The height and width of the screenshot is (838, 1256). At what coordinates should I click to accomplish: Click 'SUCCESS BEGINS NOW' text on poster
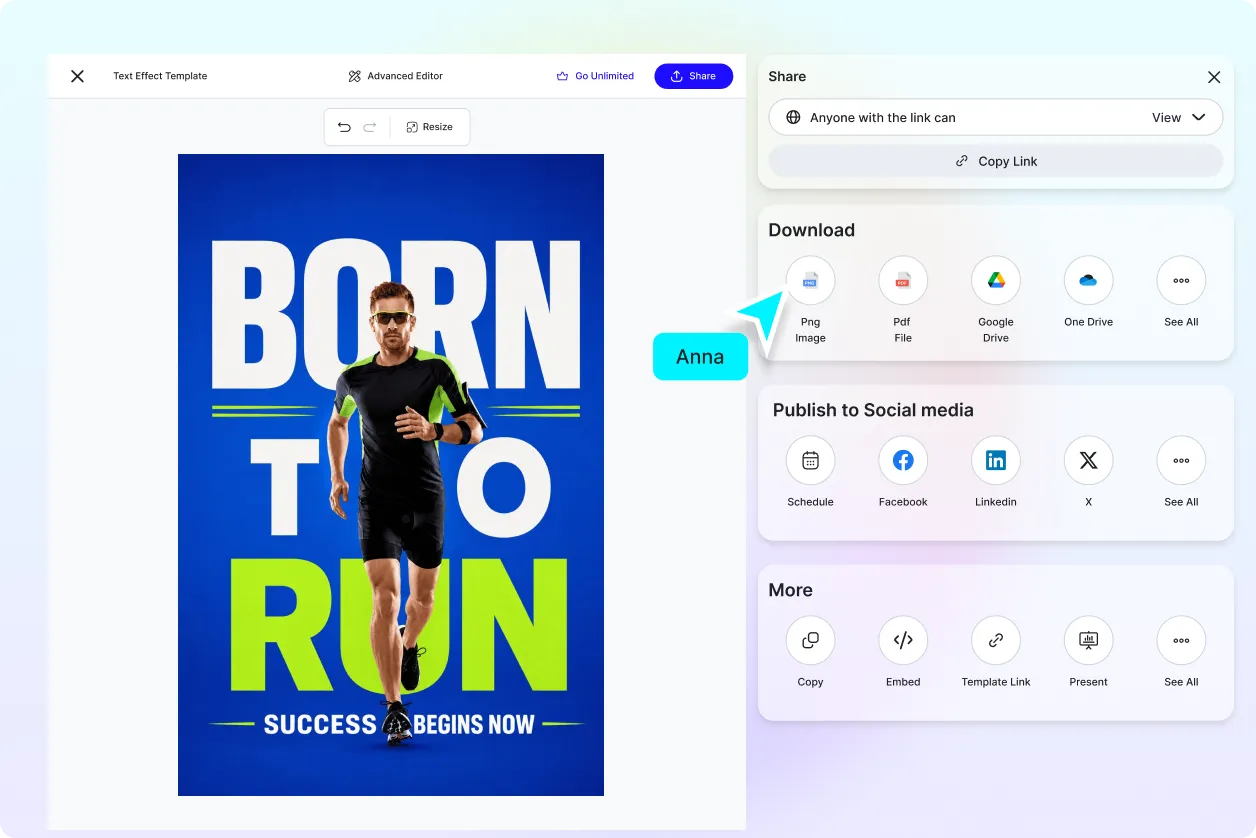399,724
